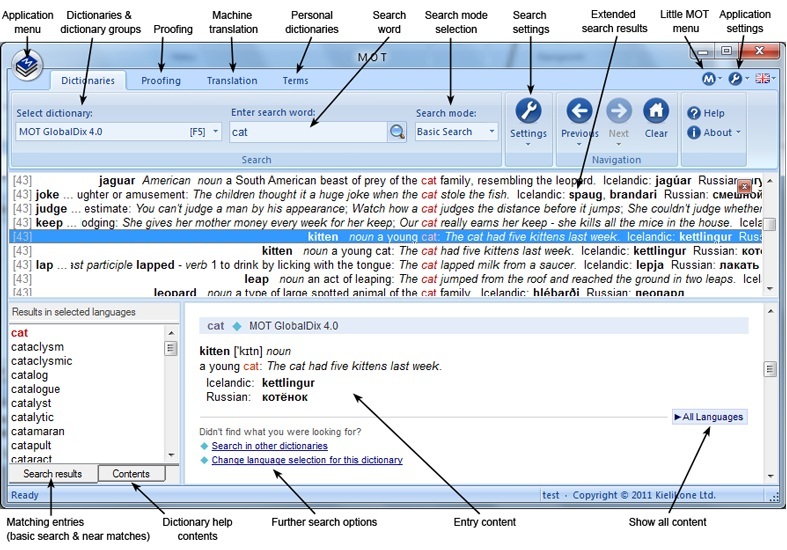Screen dimensions: 787x550
Task: Select the 'leap' extended result row
Action: pyautogui.click(x=385, y=279)
